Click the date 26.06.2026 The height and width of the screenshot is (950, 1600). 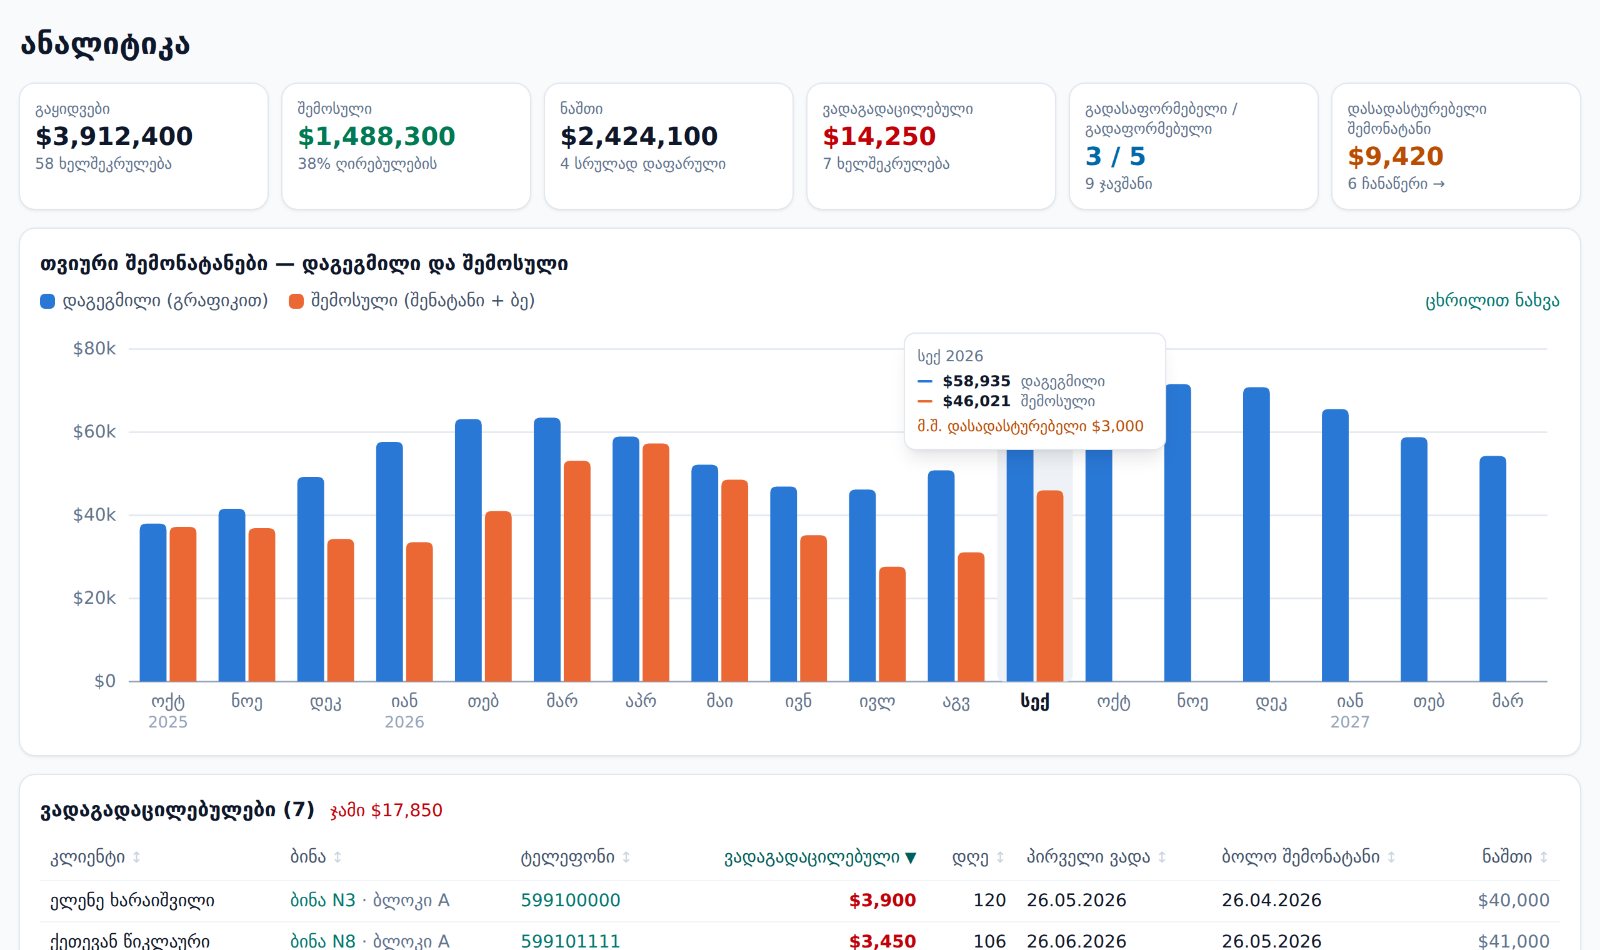coord(1076,941)
